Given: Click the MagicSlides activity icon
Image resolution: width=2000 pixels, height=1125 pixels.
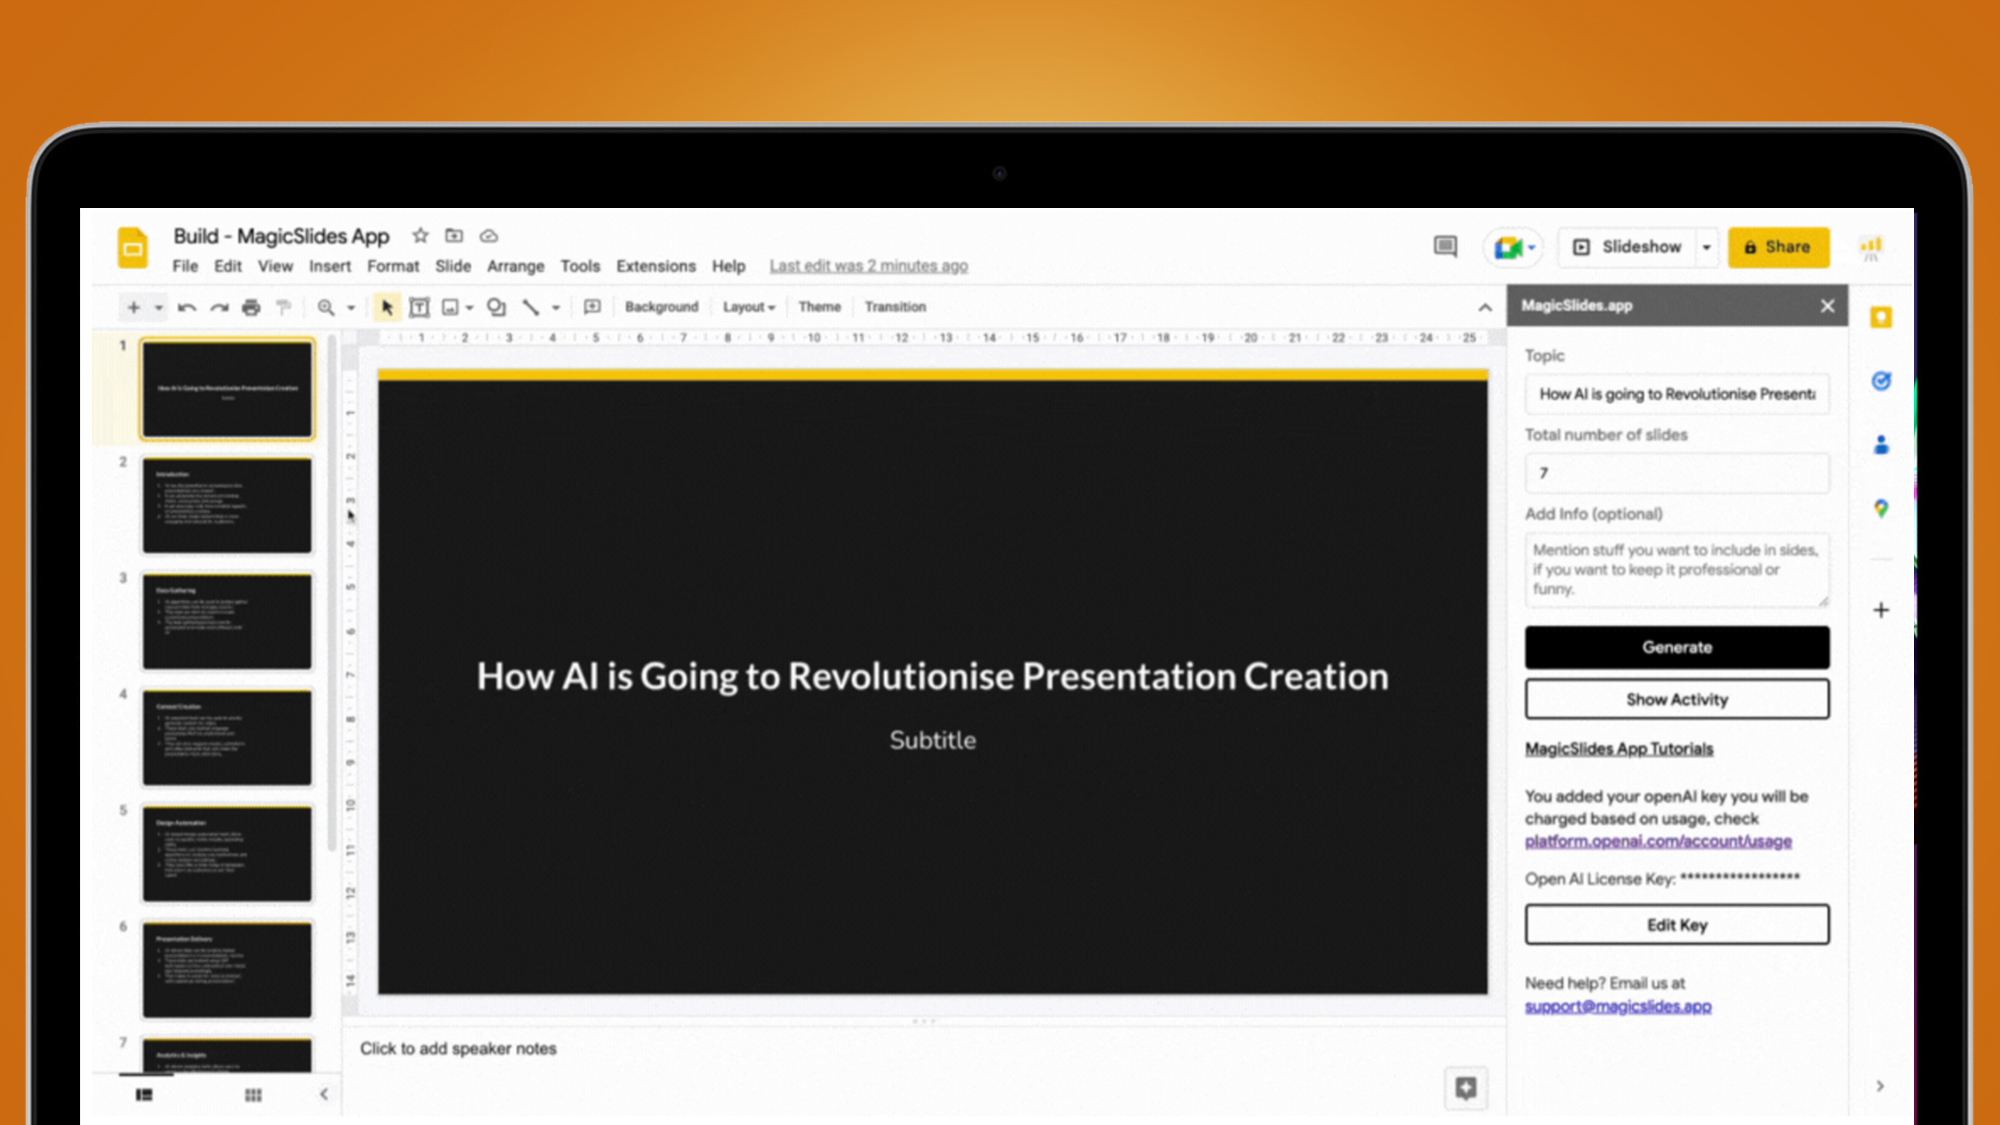Looking at the screenshot, I should coord(1676,699).
